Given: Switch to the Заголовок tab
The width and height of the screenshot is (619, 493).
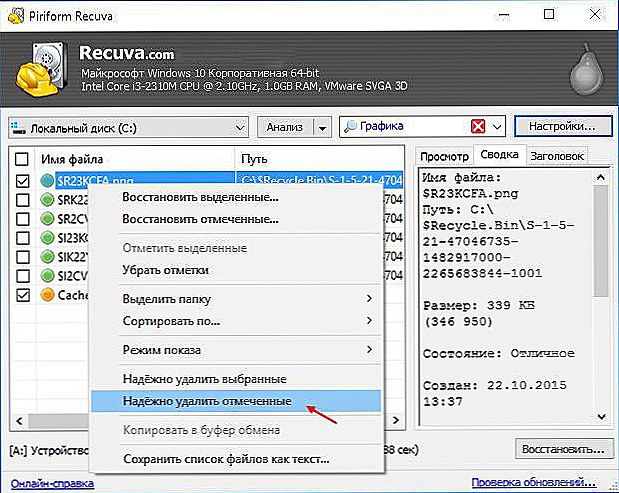Looking at the screenshot, I should coord(557,156).
